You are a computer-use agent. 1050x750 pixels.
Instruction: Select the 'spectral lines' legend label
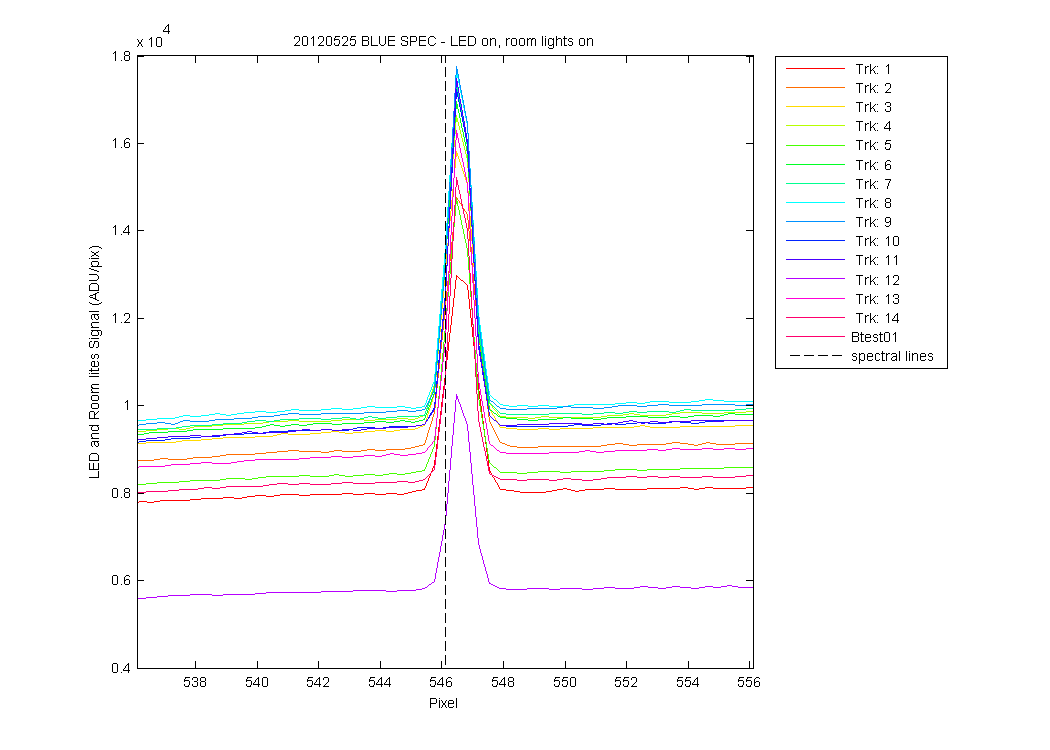(x=892, y=356)
